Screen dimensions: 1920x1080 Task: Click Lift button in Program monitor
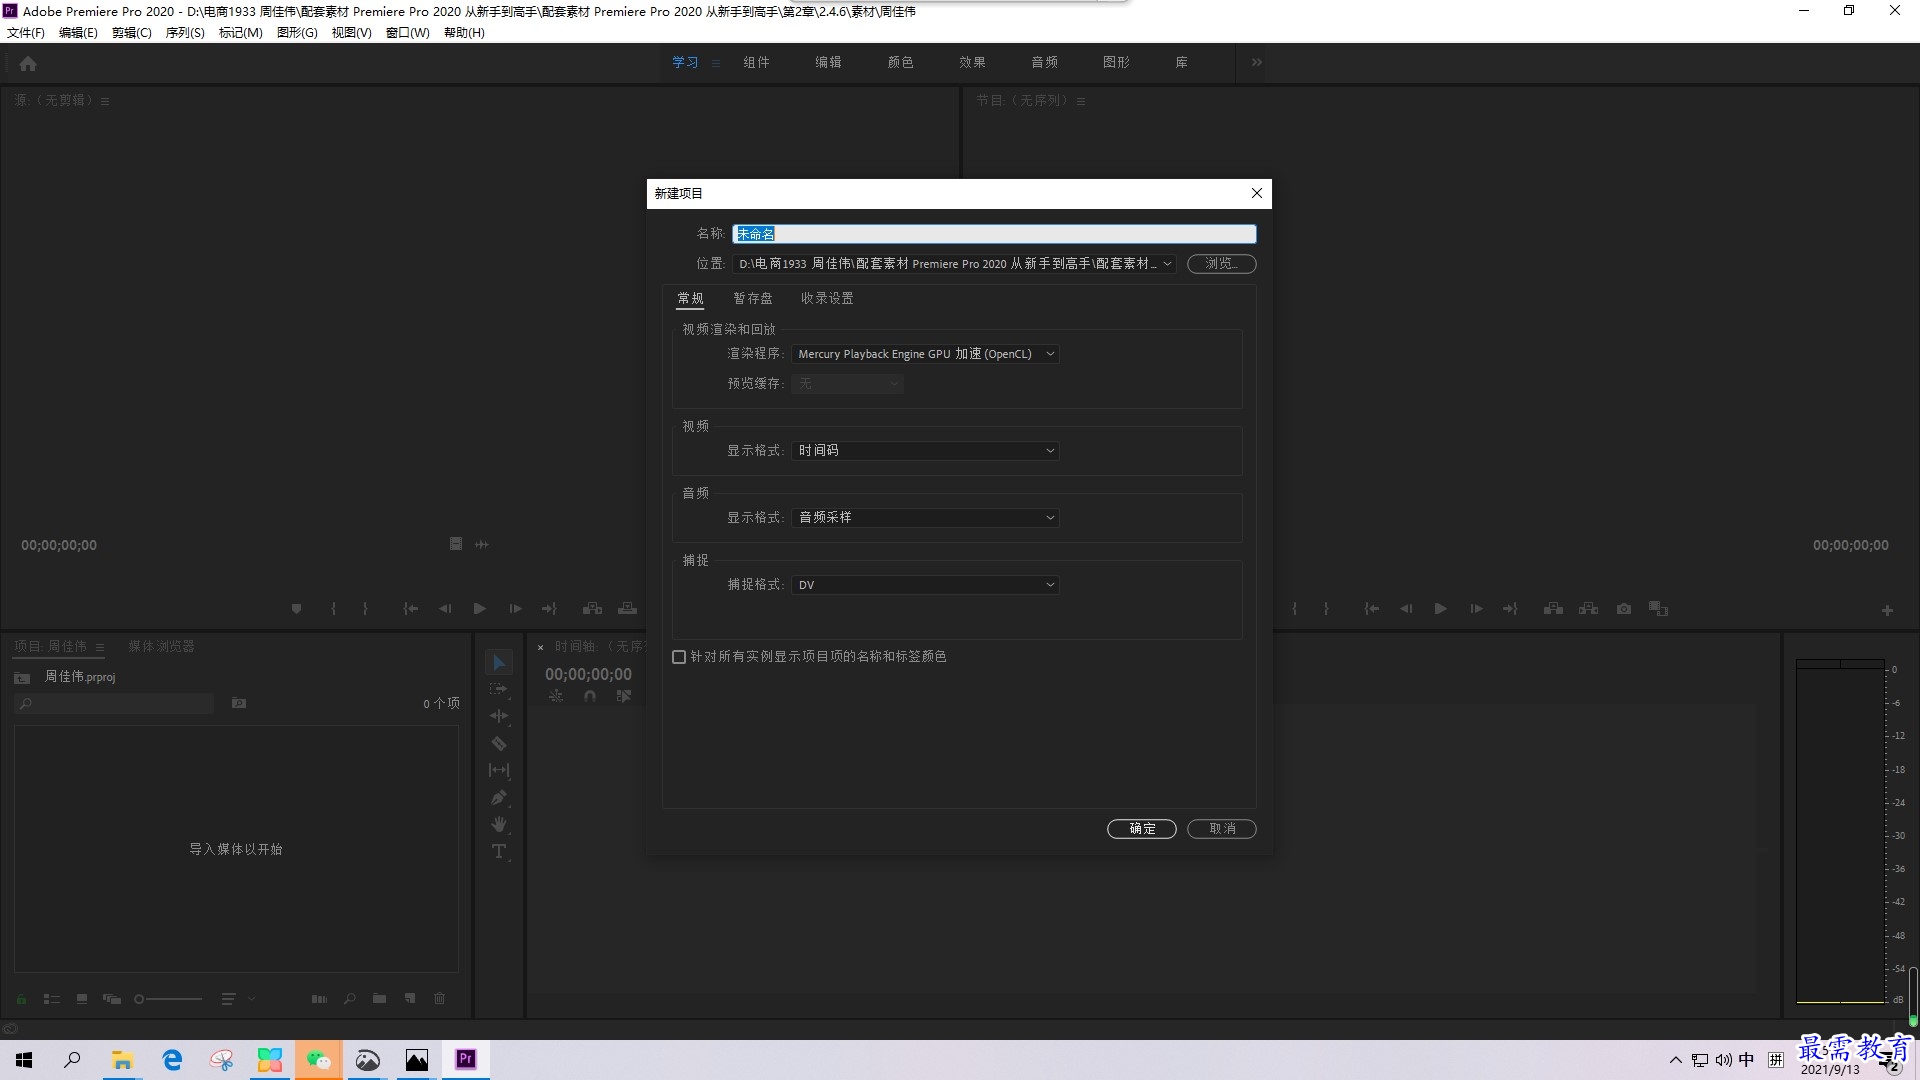point(1553,609)
